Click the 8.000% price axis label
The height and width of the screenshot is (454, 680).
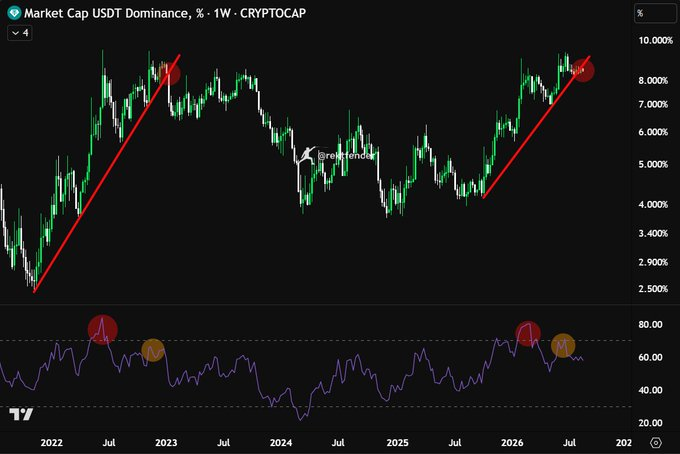[x=653, y=81]
